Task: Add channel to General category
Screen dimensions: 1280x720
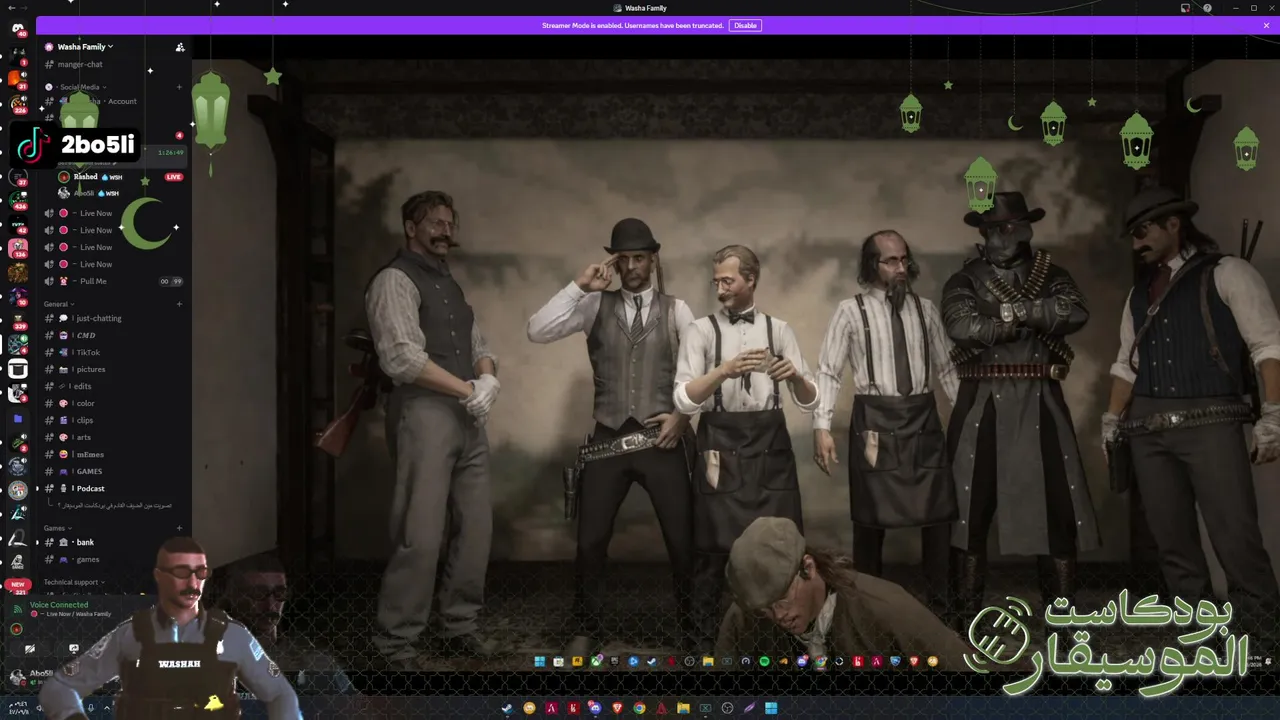Action: (179, 304)
